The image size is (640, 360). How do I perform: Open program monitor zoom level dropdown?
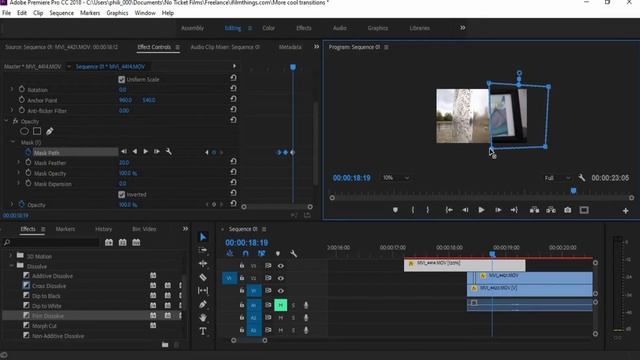(x=395, y=178)
